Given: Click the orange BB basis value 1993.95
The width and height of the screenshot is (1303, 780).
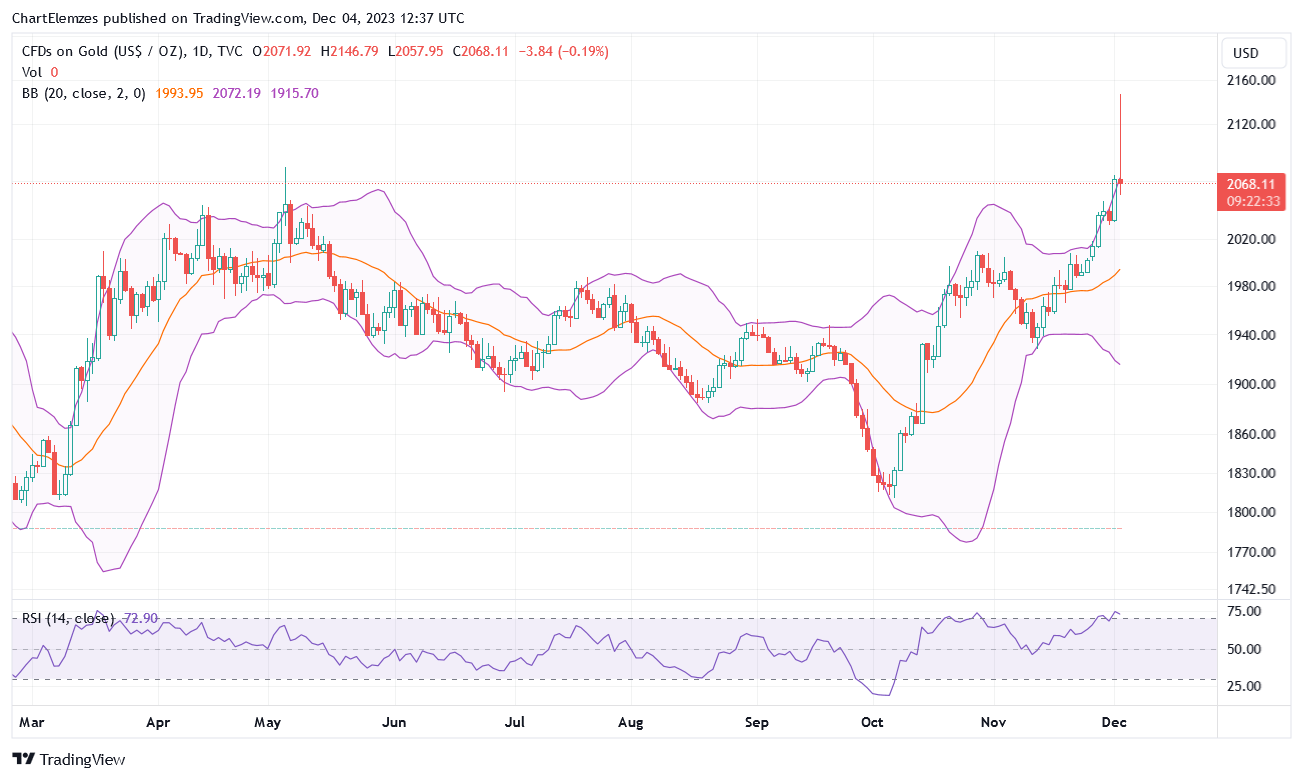Looking at the screenshot, I should click(180, 93).
